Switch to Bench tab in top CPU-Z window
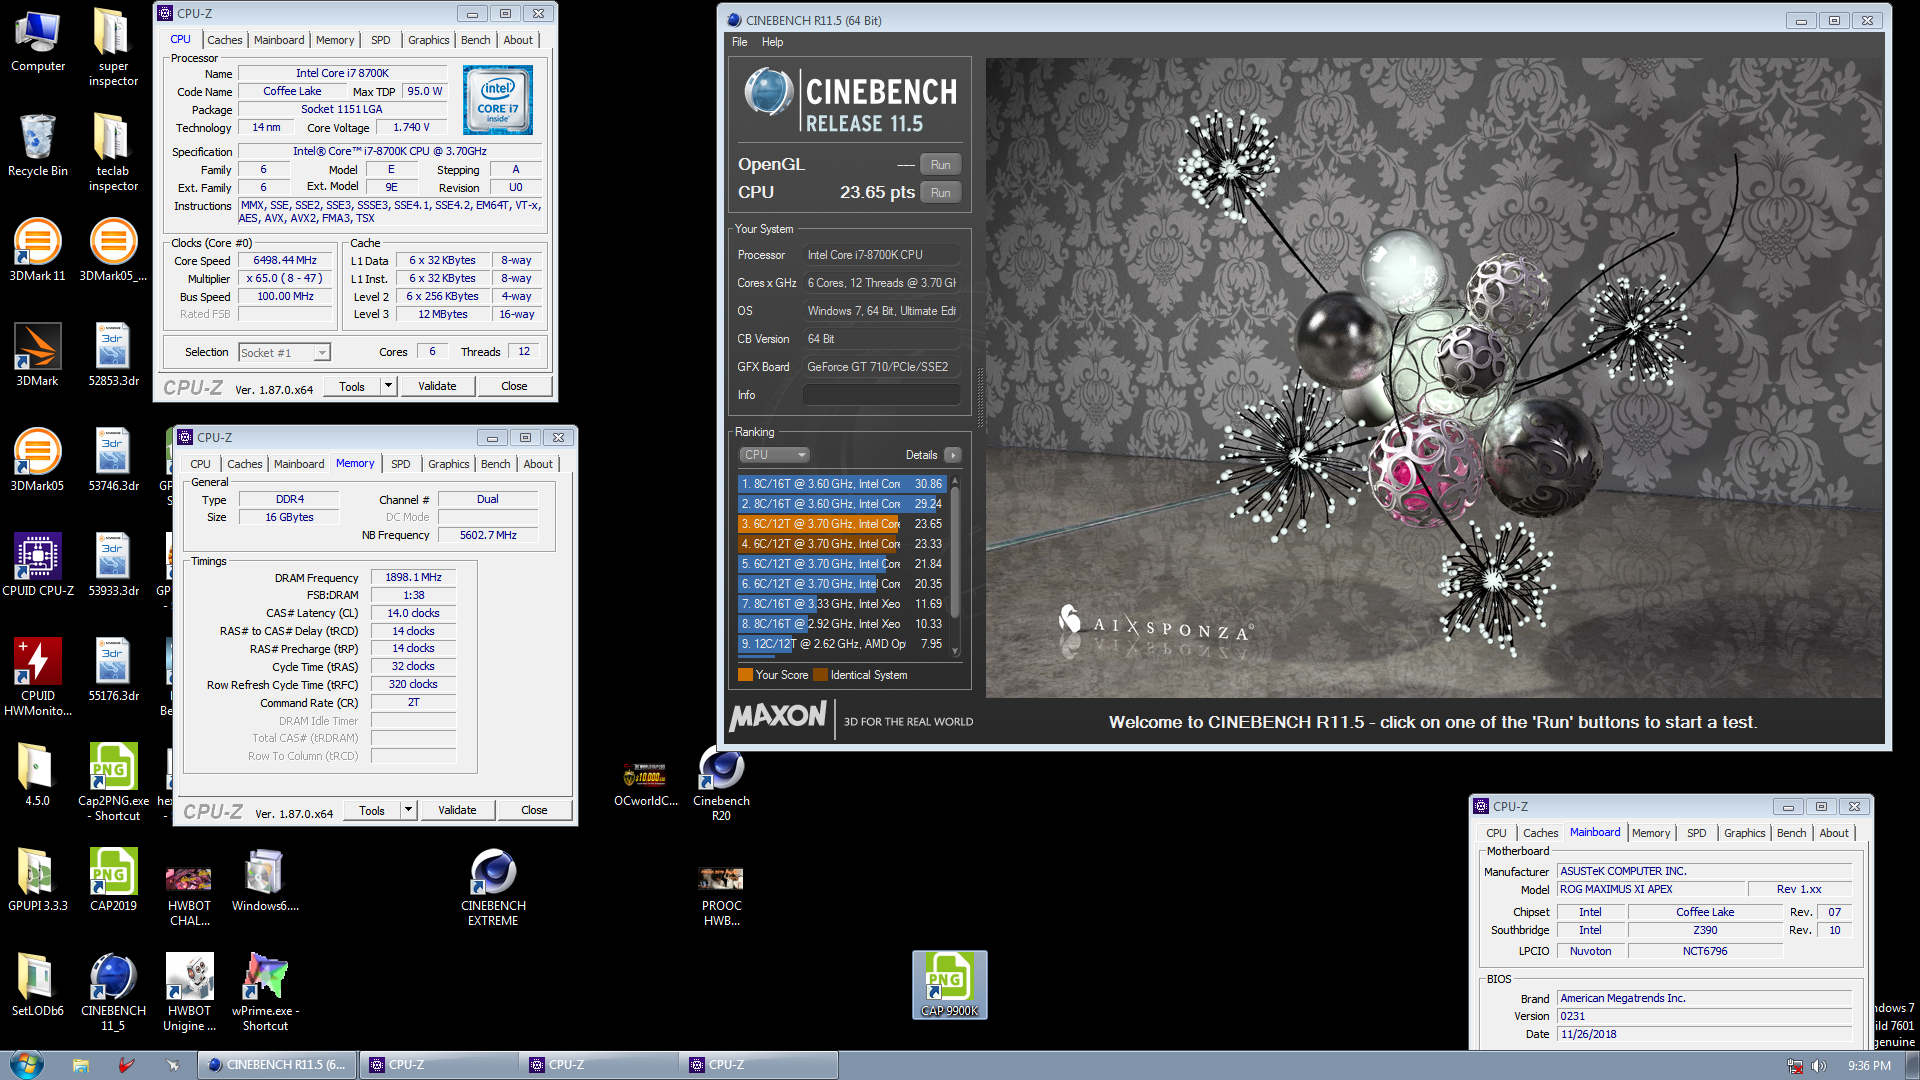The image size is (1920, 1080). (476, 40)
